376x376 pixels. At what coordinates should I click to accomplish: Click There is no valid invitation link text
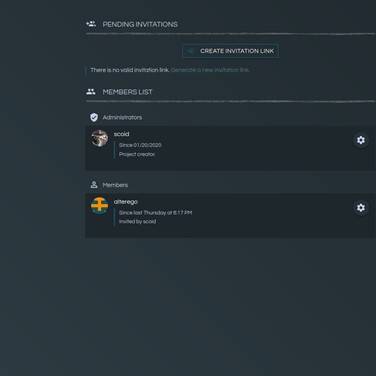130,70
